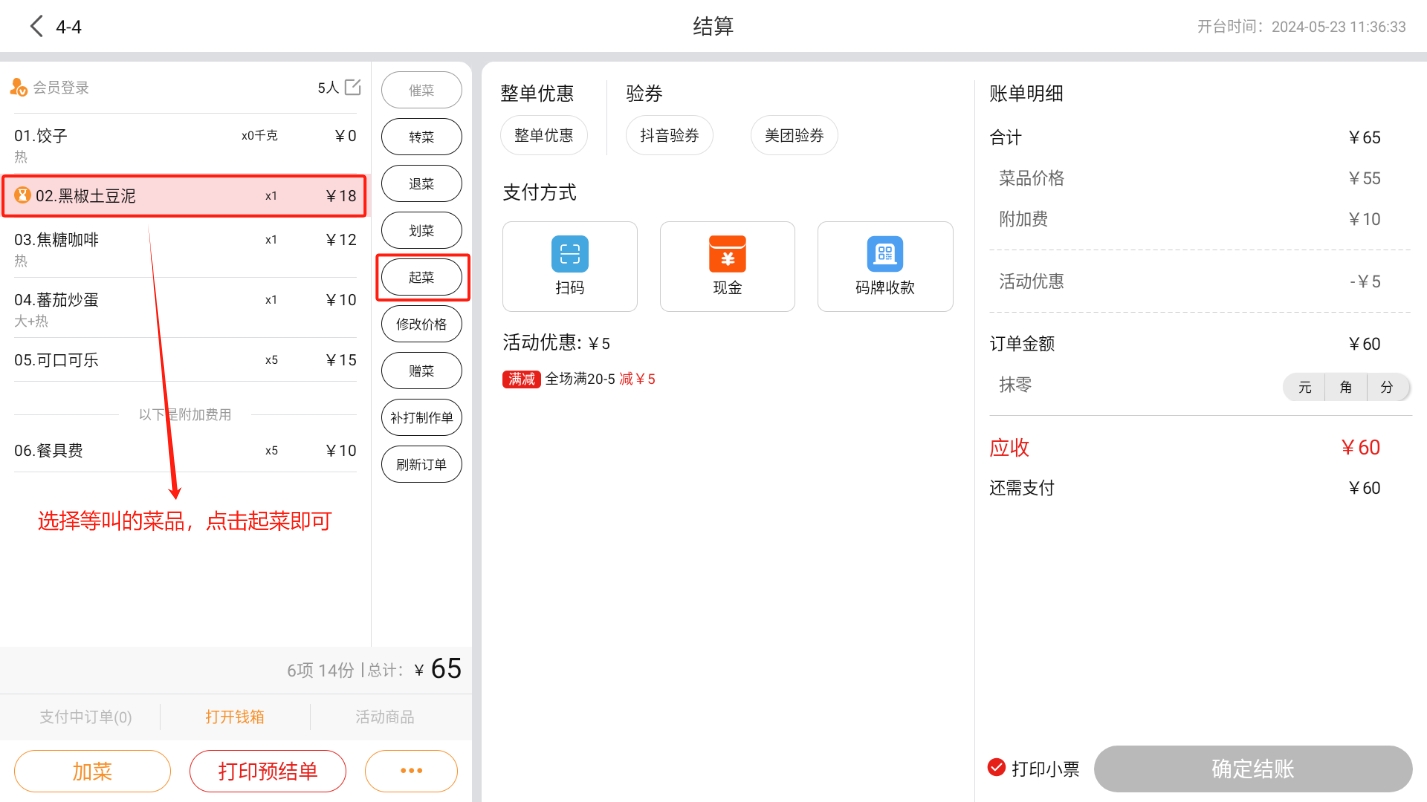Click the hourglass icon on 黑椒土豆泥
The width and height of the screenshot is (1427, 802).
[23, 196]
